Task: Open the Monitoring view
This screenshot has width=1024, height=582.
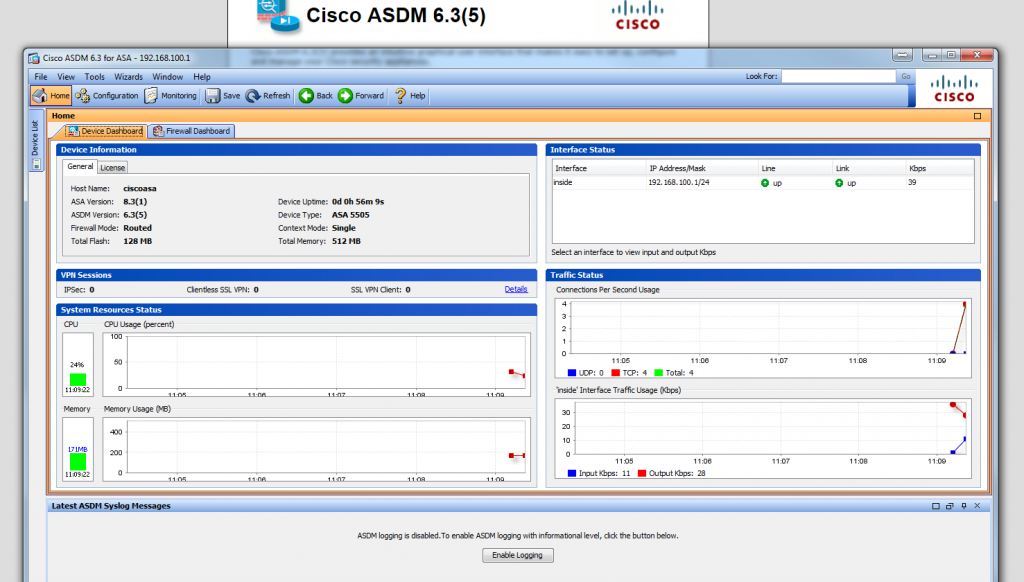Action: pos(170,95)
